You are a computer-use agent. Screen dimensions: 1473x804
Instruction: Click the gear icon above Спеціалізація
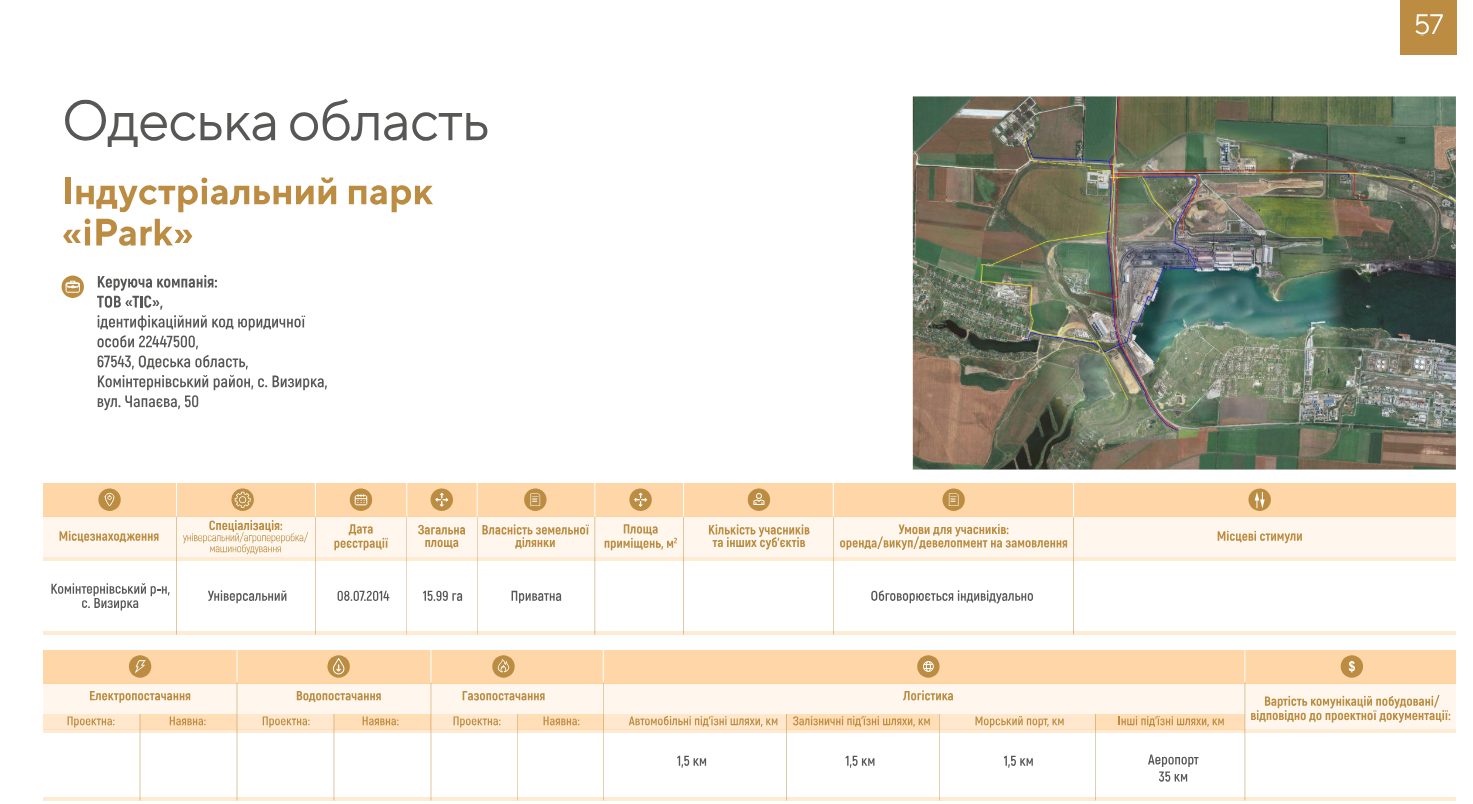tap(243, 499)
